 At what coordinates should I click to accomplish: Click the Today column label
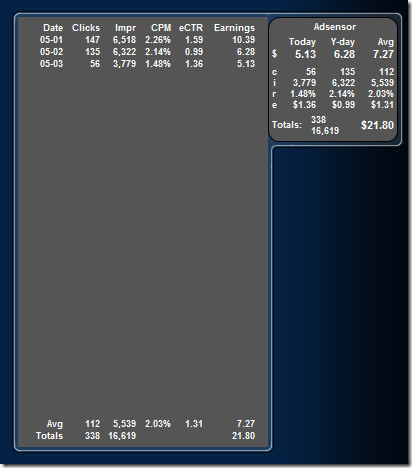tap(302, 42)
